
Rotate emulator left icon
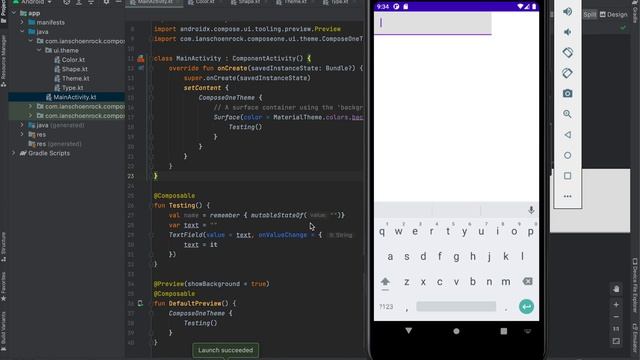[x=567, y=53]
